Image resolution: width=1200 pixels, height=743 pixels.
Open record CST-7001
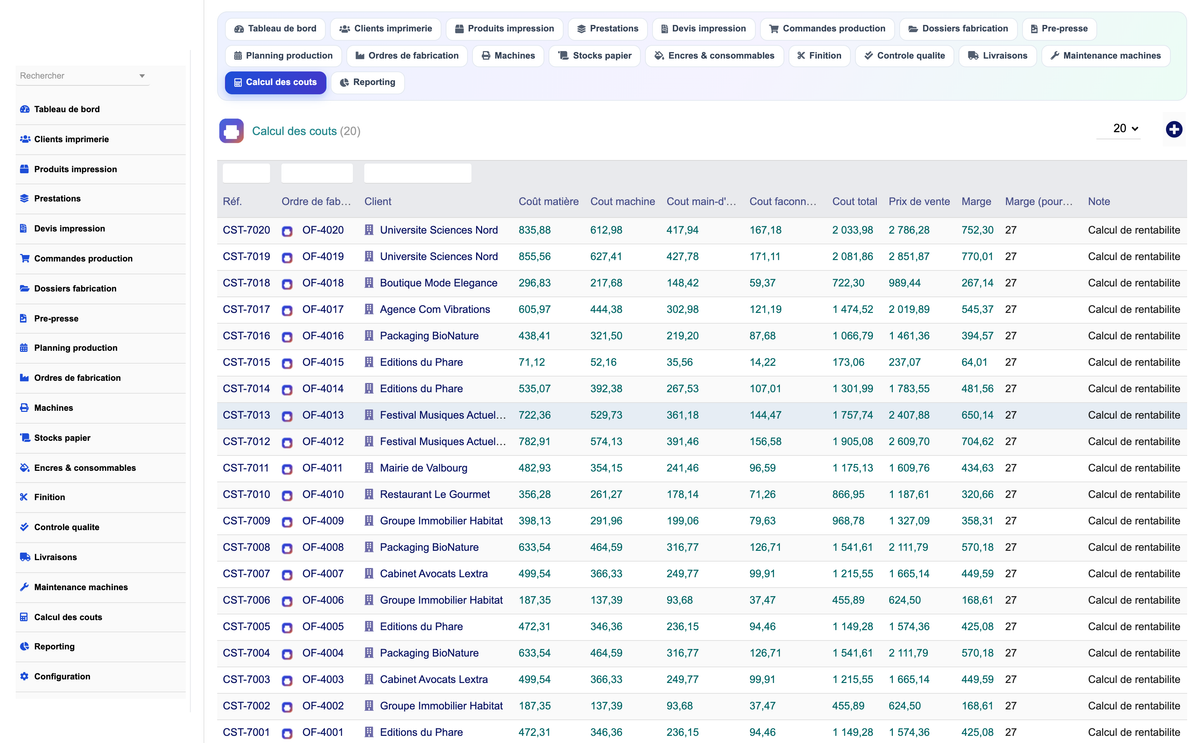(246, 732)
